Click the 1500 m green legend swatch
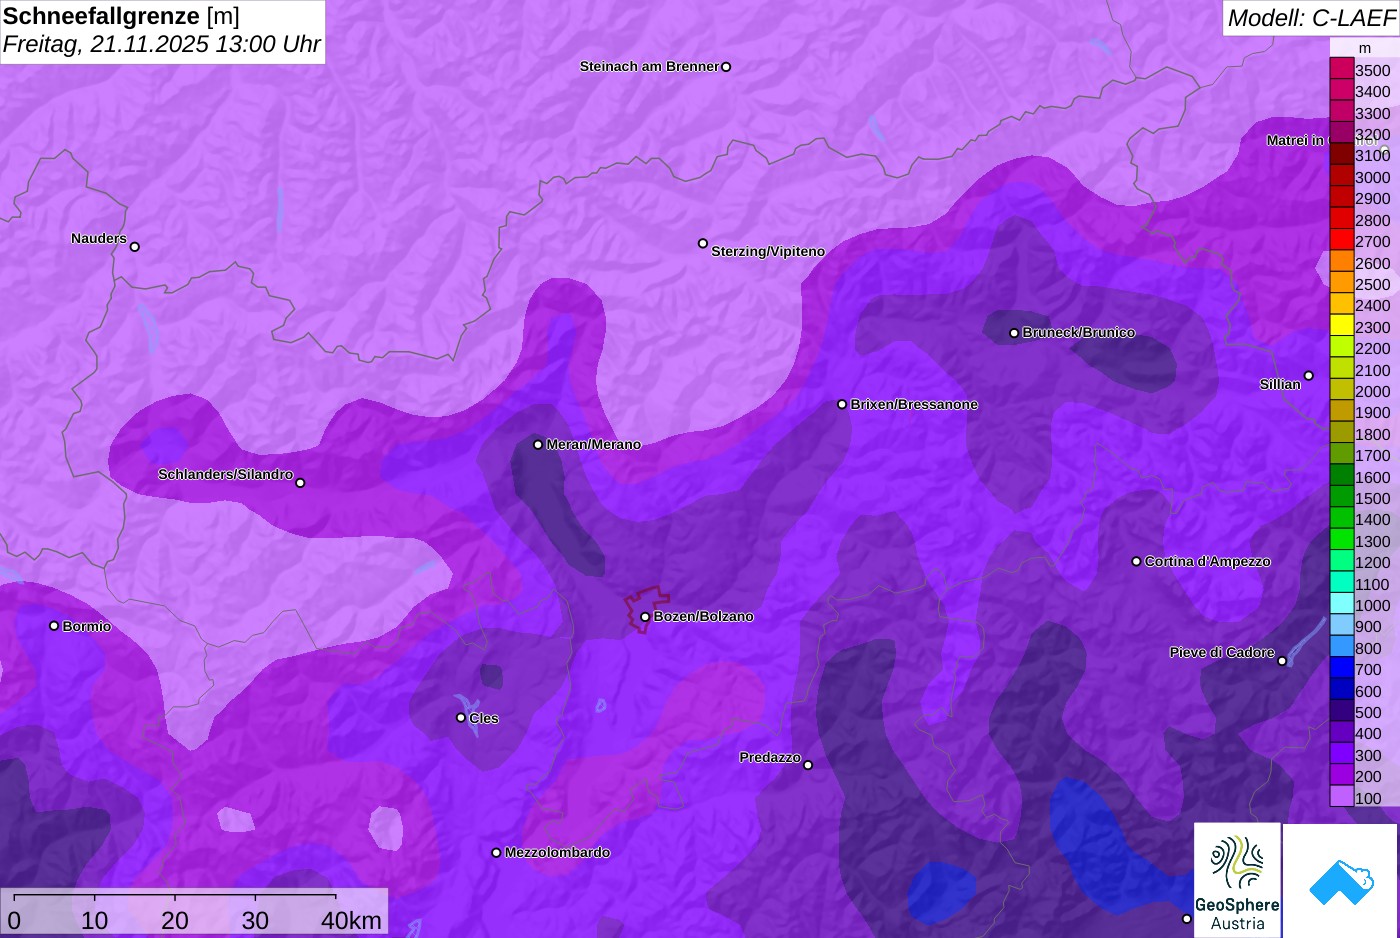The image size is (1400, 938). (x=1341, y=497)
